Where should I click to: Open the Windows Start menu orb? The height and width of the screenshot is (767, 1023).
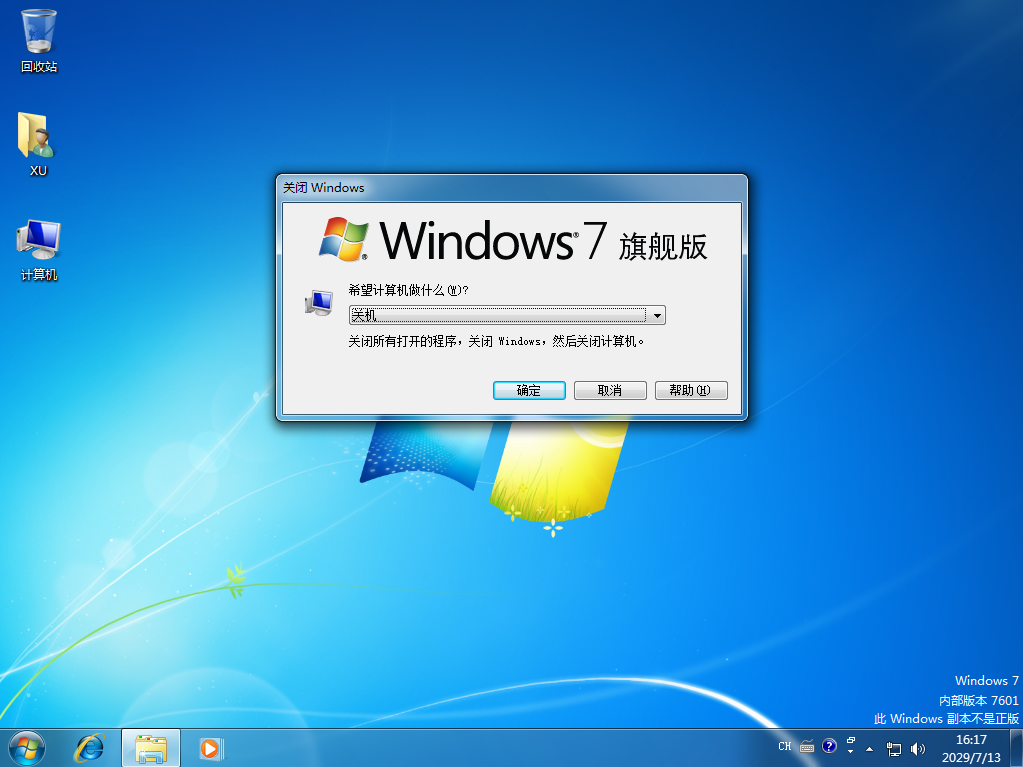[27, 747]
